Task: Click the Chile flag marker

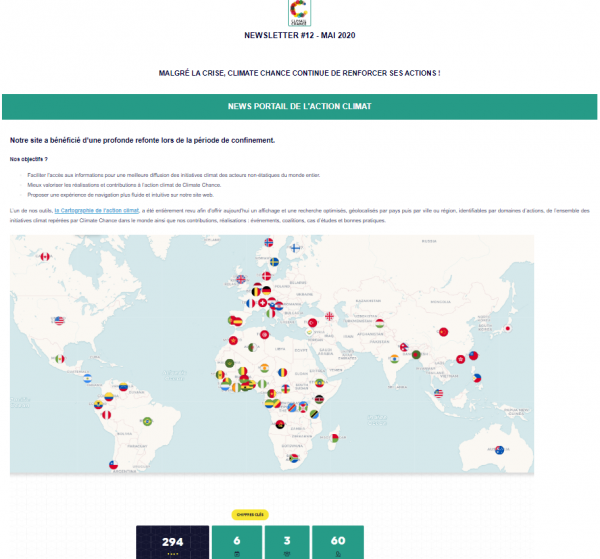Action: tap(113, 465)
